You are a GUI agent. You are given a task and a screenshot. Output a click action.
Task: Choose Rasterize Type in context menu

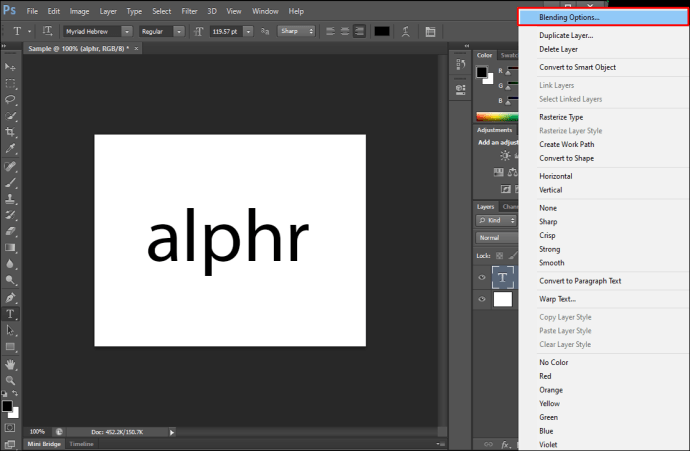(561, 117)
